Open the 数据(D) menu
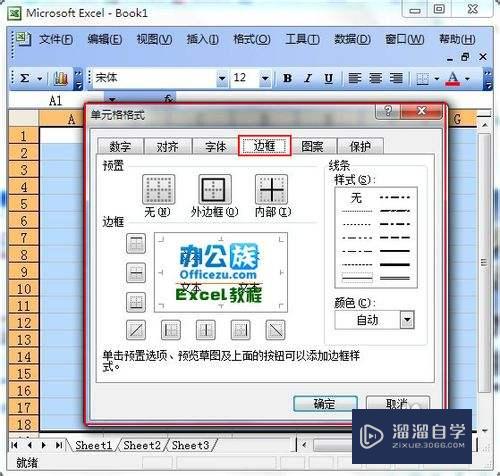 pos(352,39)
